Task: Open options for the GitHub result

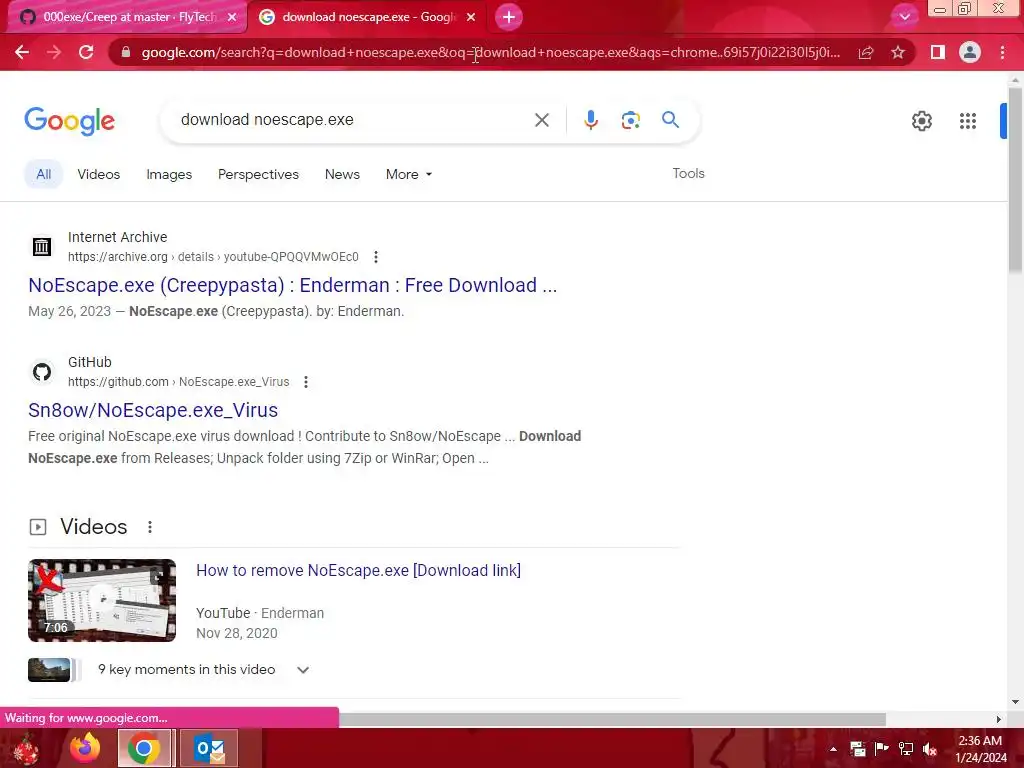Action: pos(306,381)
